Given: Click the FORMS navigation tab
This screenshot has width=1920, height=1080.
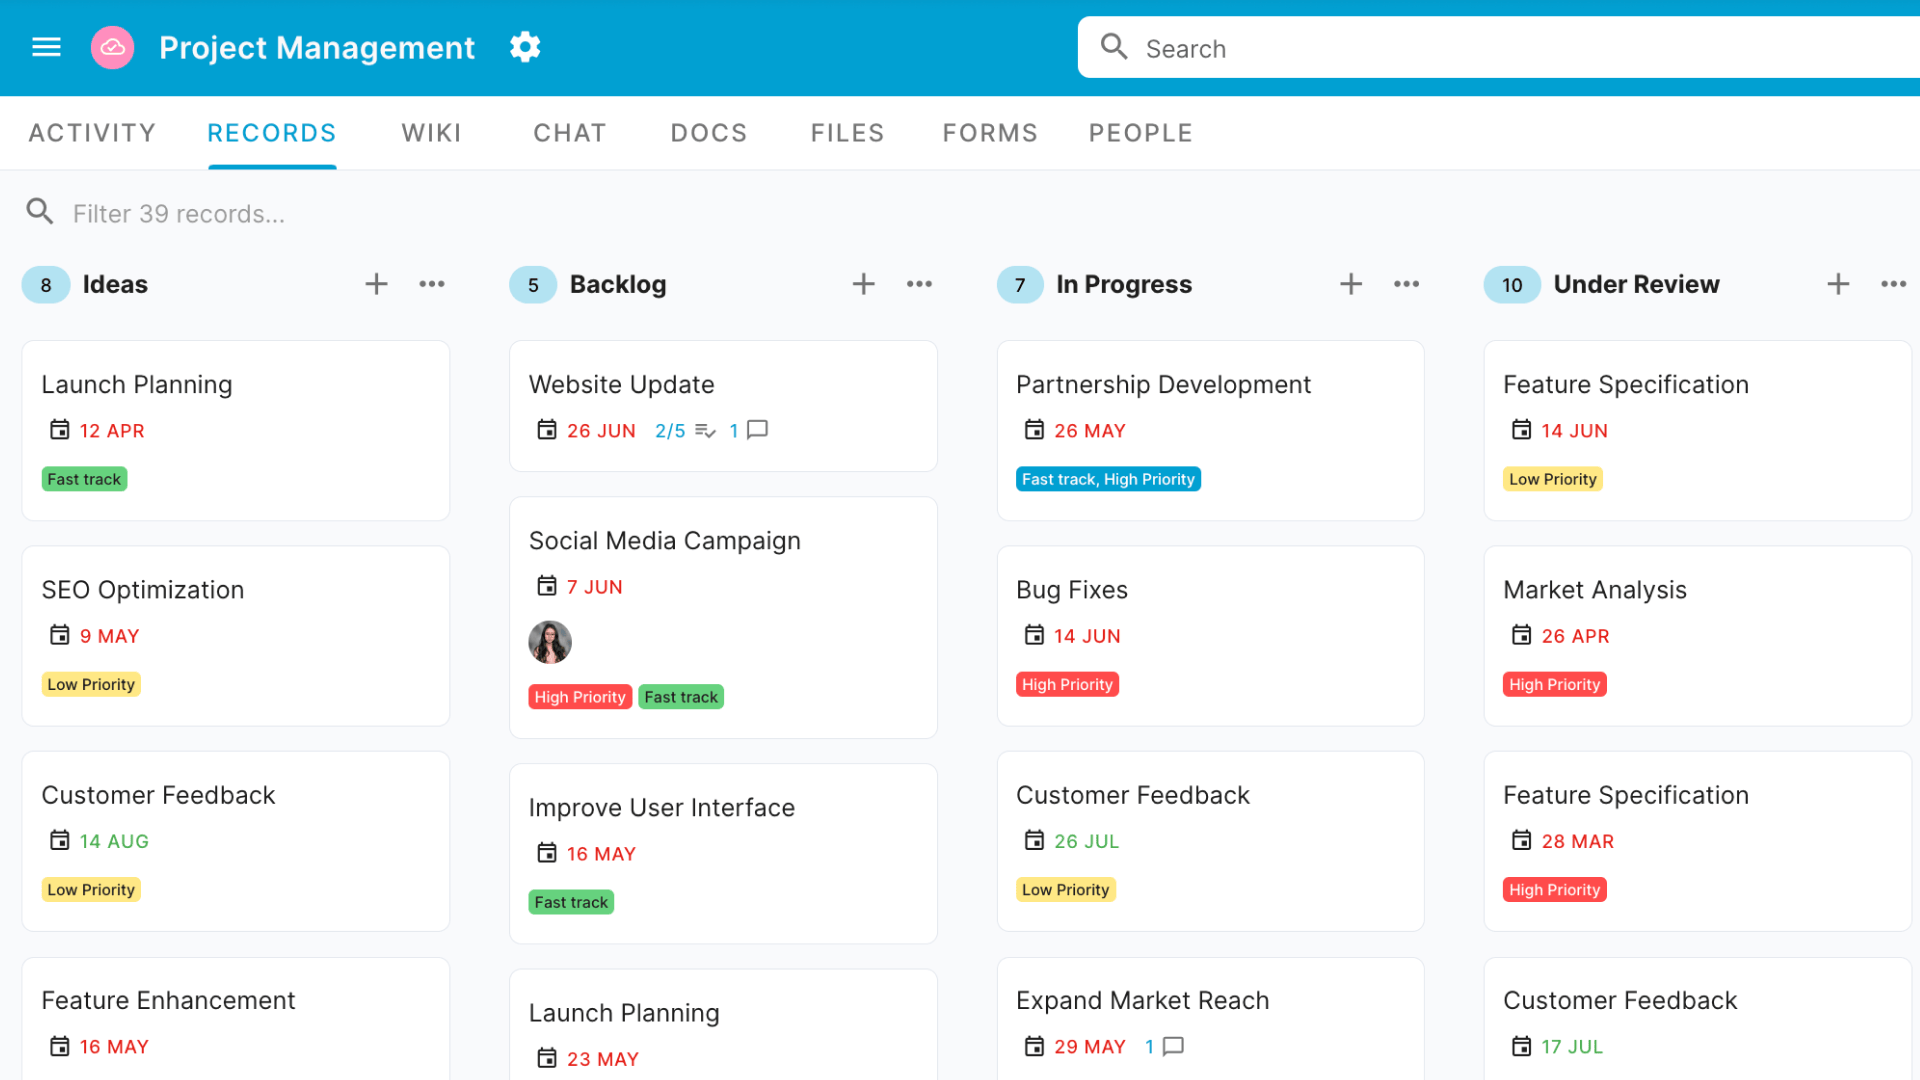Looking at the screenshot, I should coord(989,132).
